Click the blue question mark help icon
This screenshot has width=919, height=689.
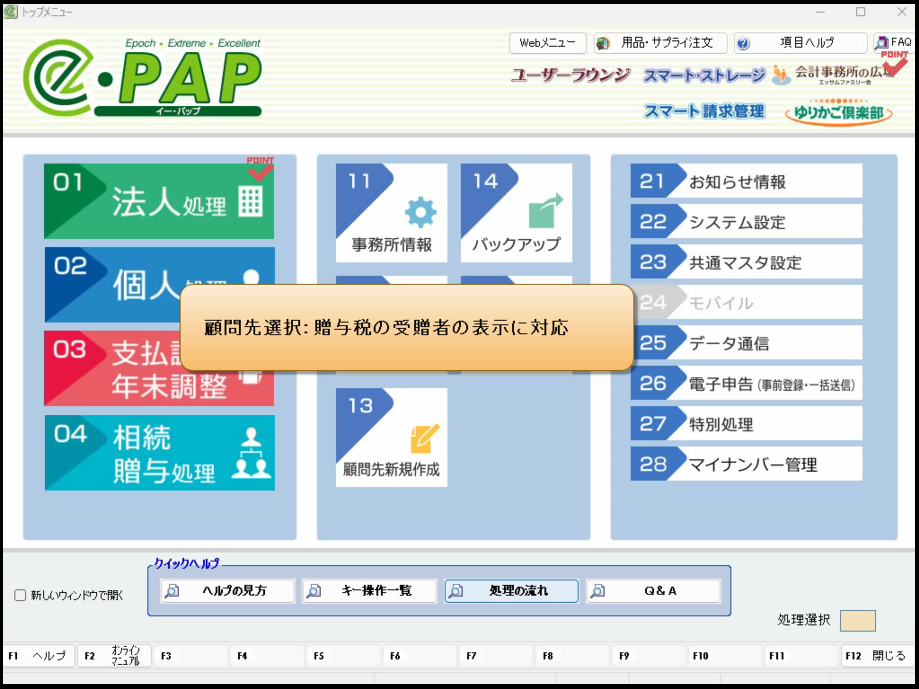[743, 43]
